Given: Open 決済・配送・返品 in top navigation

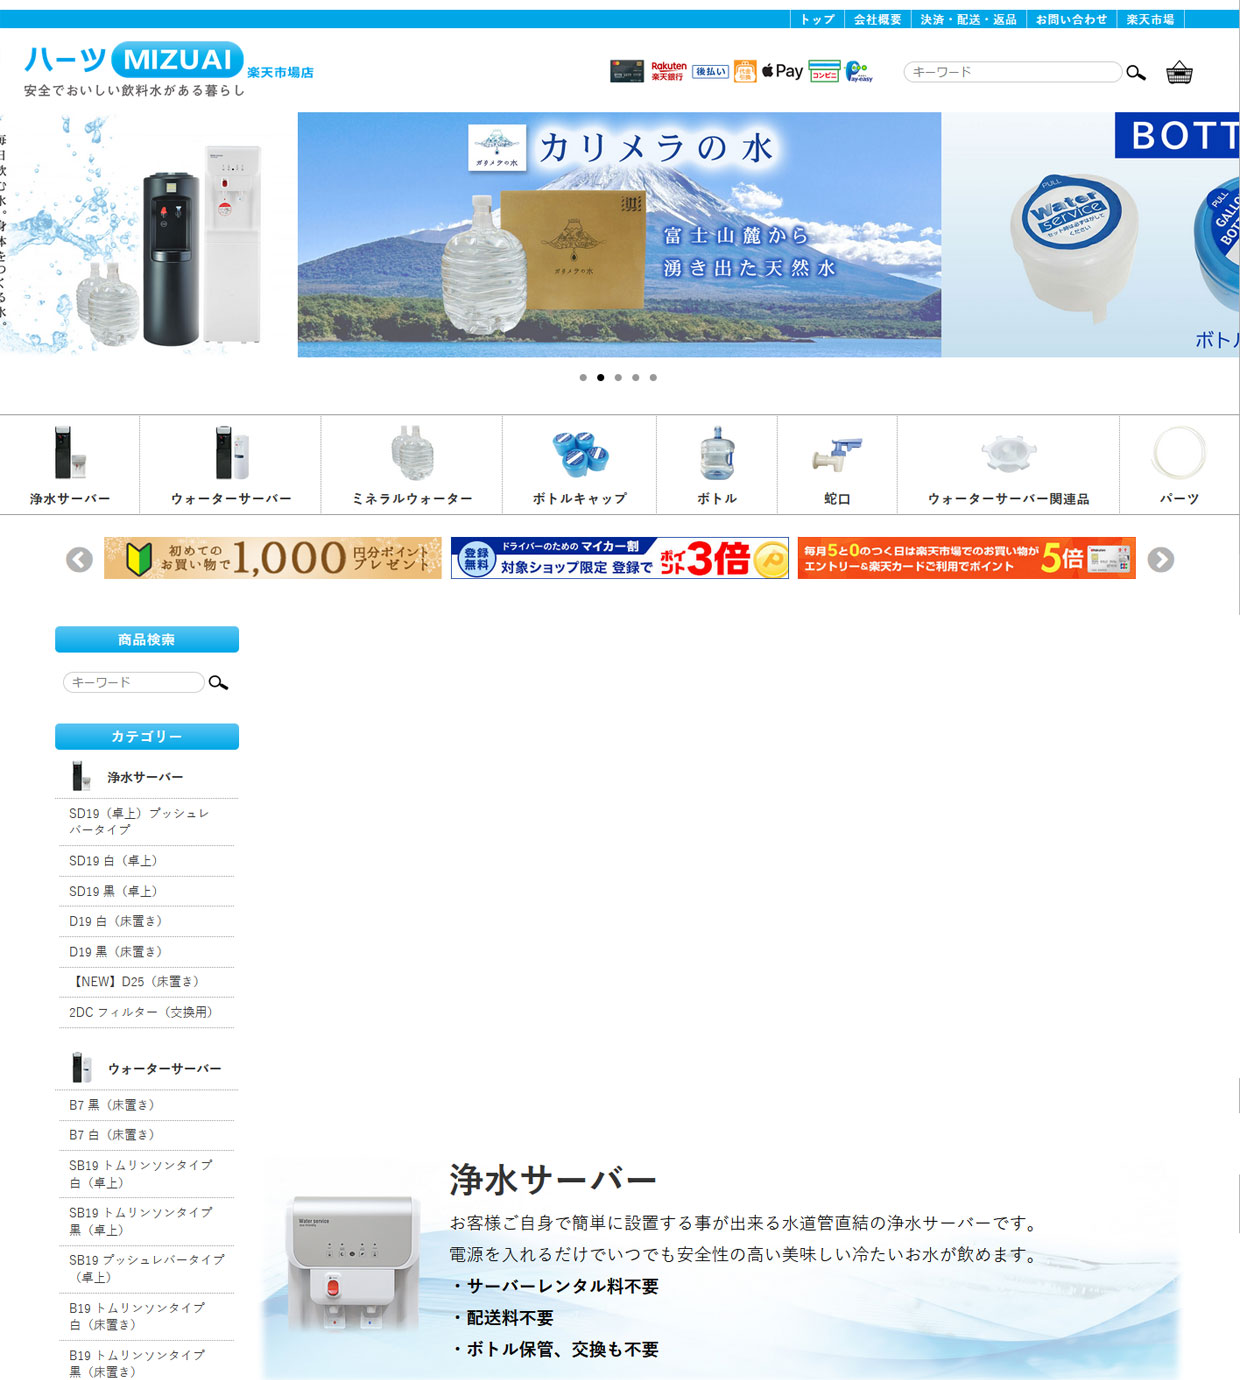Looking at the screenshot, I should 968,19.
